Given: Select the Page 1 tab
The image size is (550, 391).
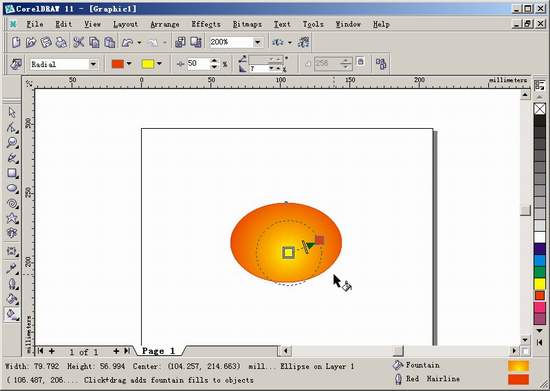Looking at the screenshot, I should [x=159, y=351].
